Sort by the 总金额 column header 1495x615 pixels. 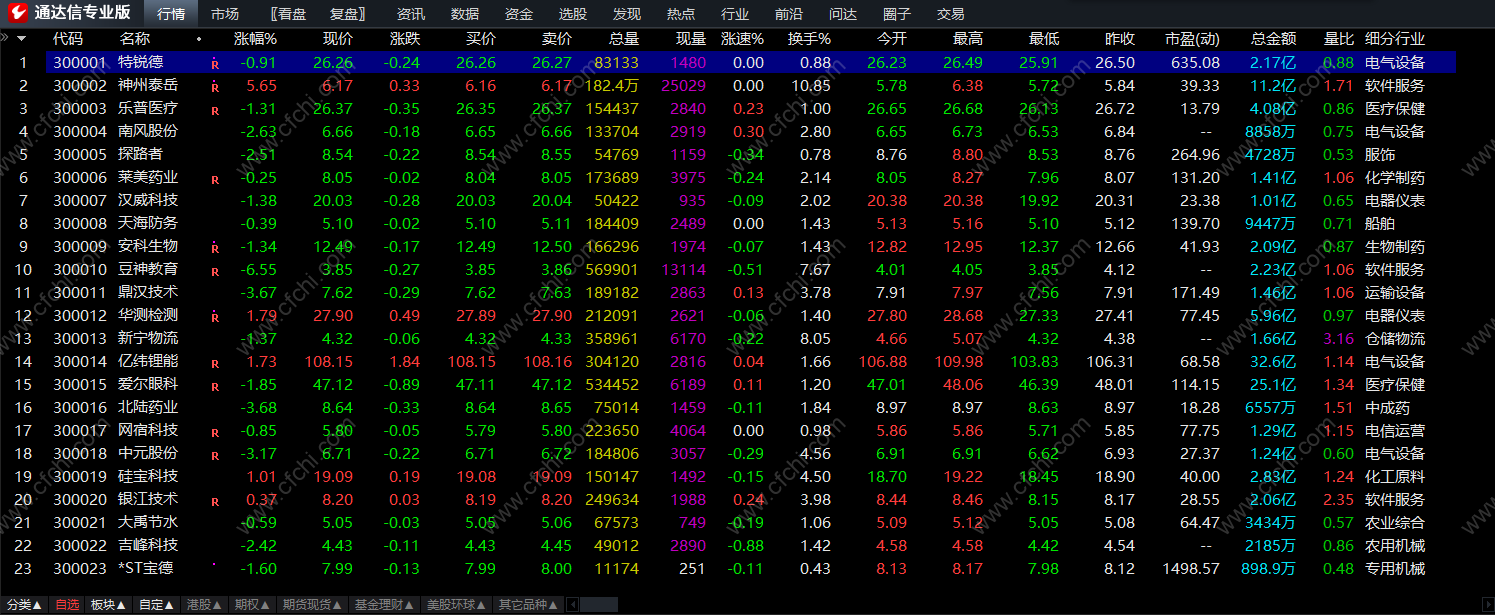1273,39
